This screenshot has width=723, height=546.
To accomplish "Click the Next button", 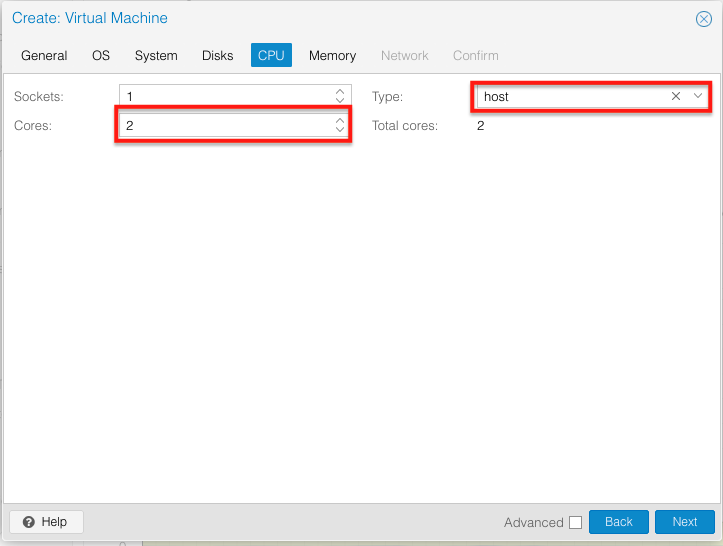I will click(684, 522).
